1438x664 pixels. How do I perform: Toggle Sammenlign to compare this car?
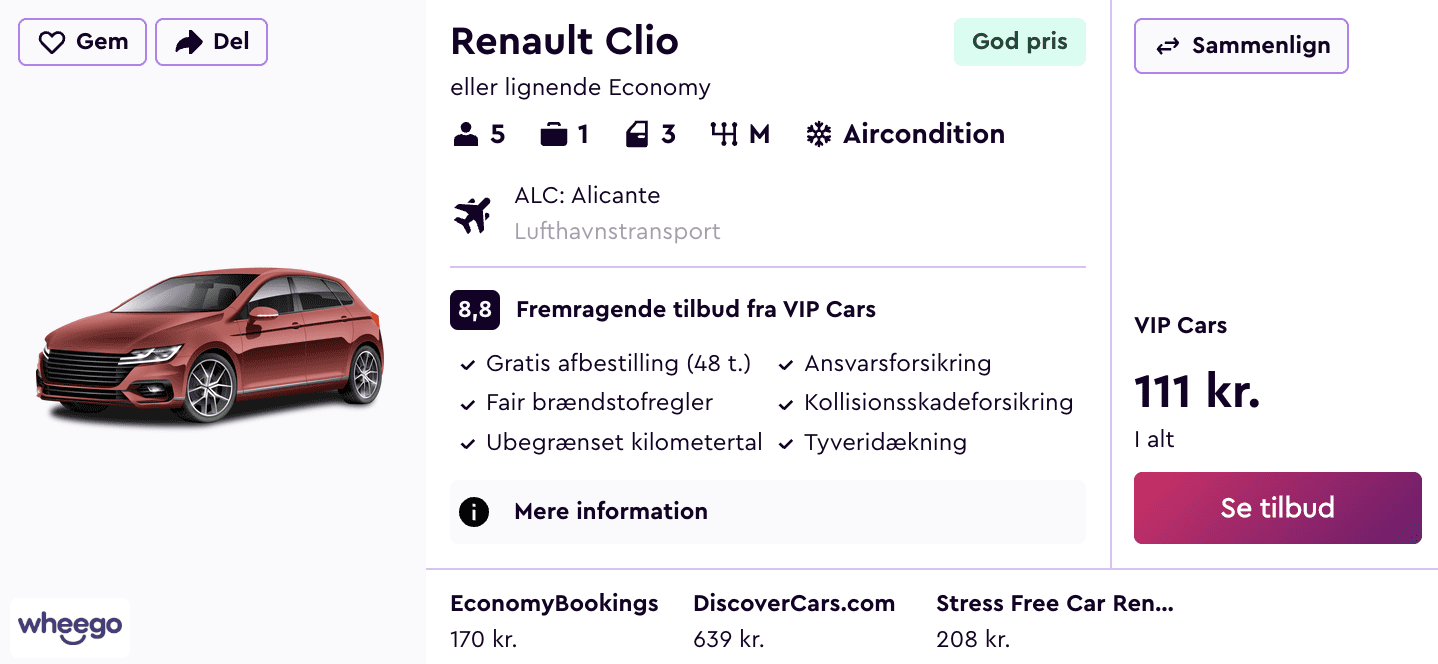coord(1241,46)
